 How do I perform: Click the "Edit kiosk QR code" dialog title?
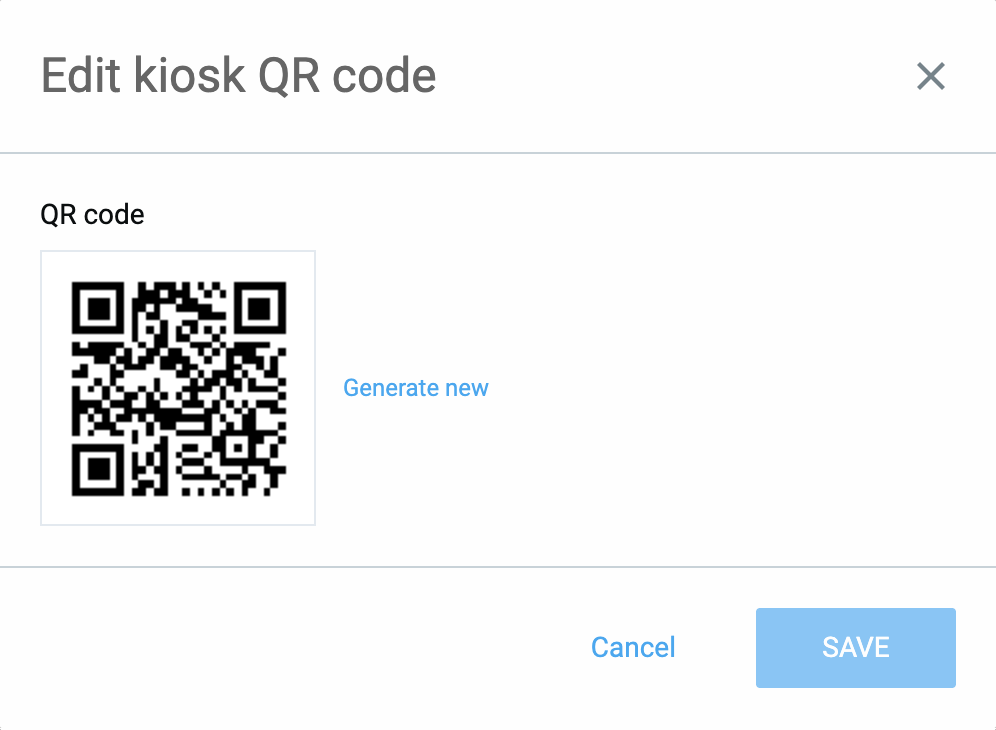pyautogui.click(x=238, y=76)
